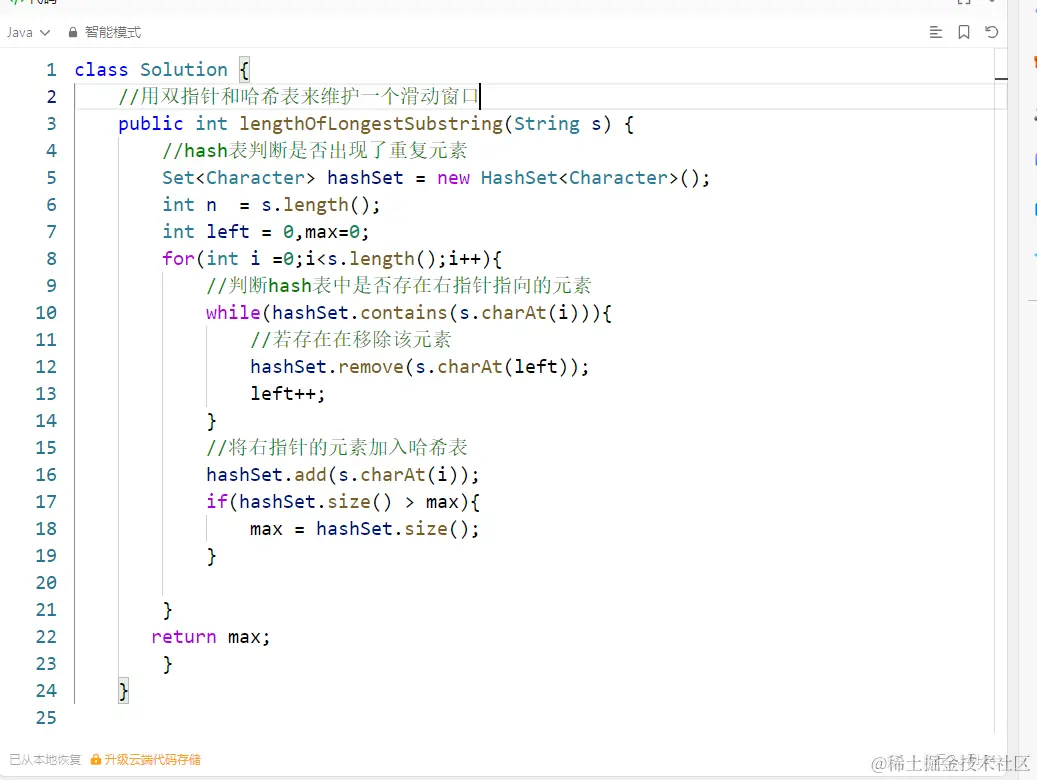Click the 'left++;' statement

pyautogui.click(x=288, y=394)
